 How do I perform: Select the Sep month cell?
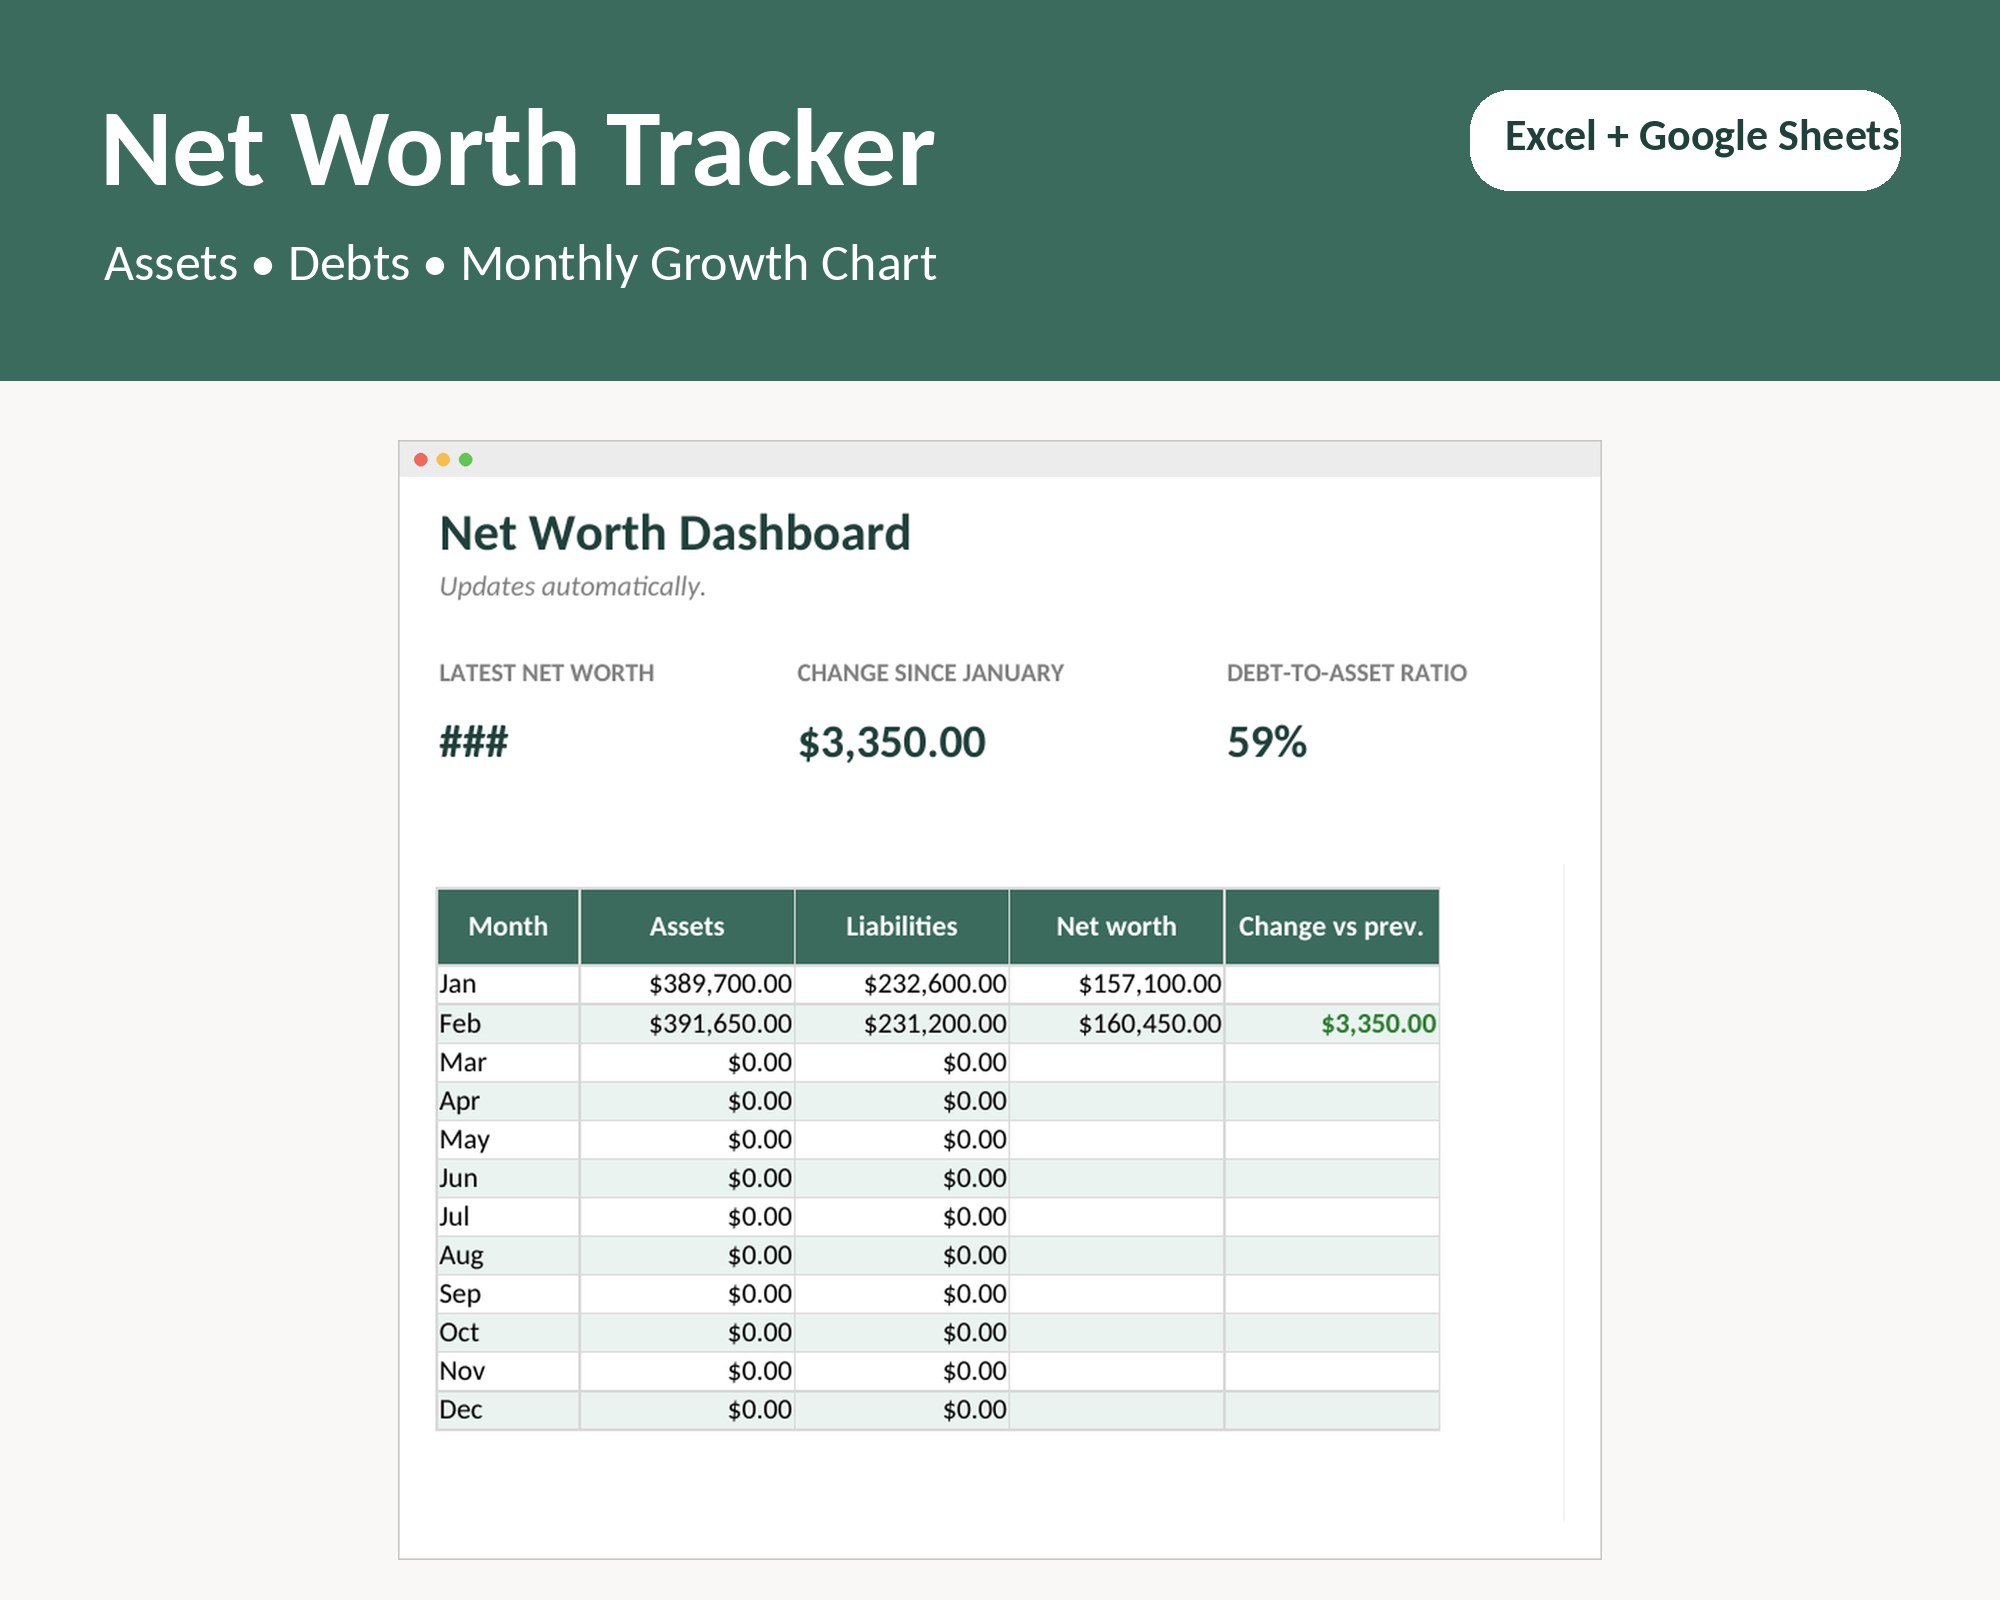pyautogui.click(x=508, y=1294)
